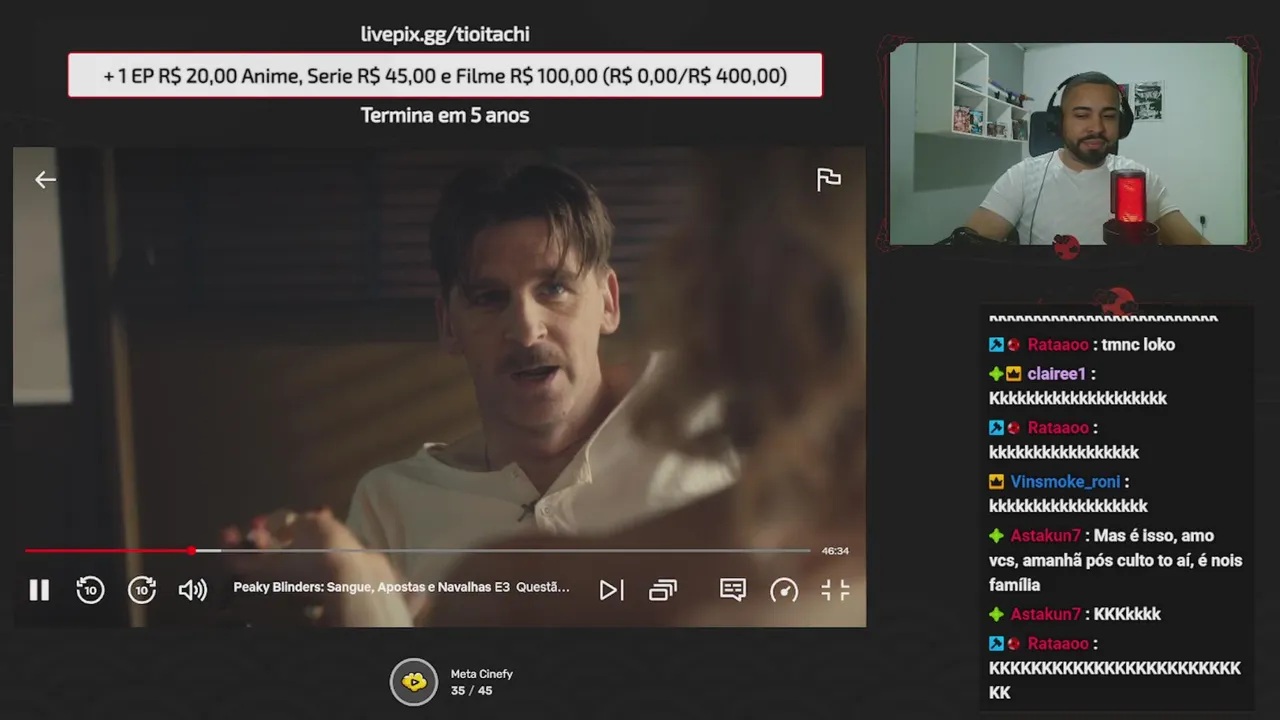Open the episodes list icon
This screenshot has height=720, width=1280.
click(663, 590)
